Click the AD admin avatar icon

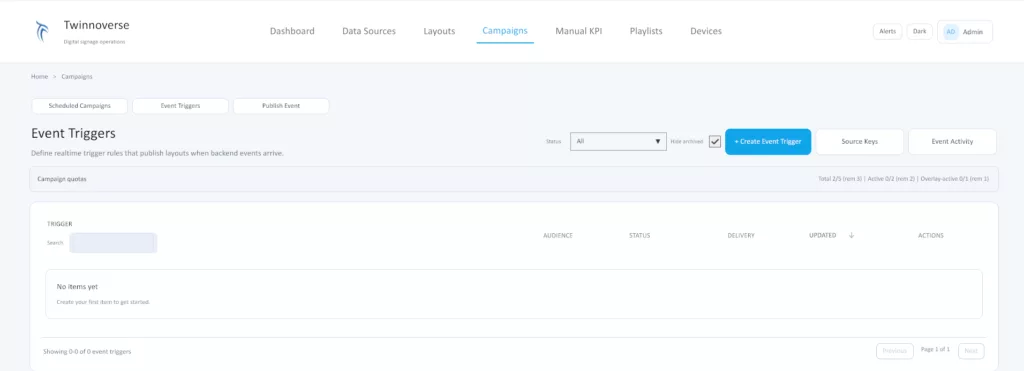[x=951, y=31]
